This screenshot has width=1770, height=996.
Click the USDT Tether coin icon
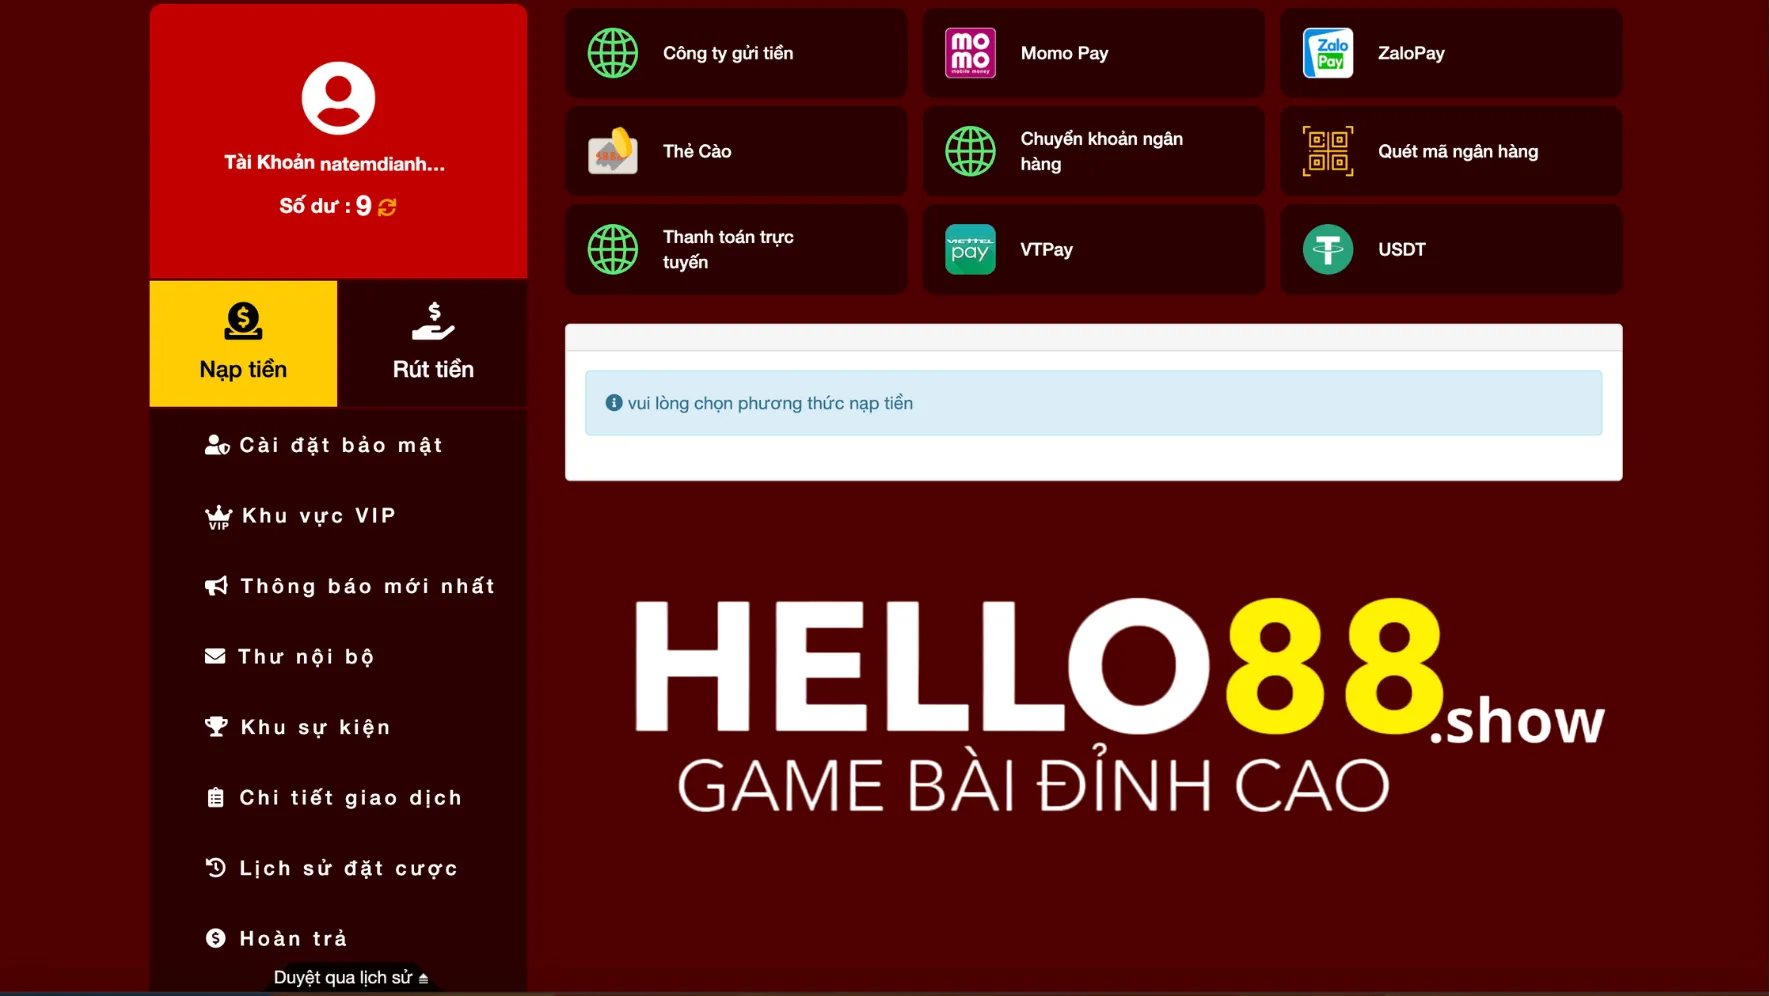point(1328,249)
